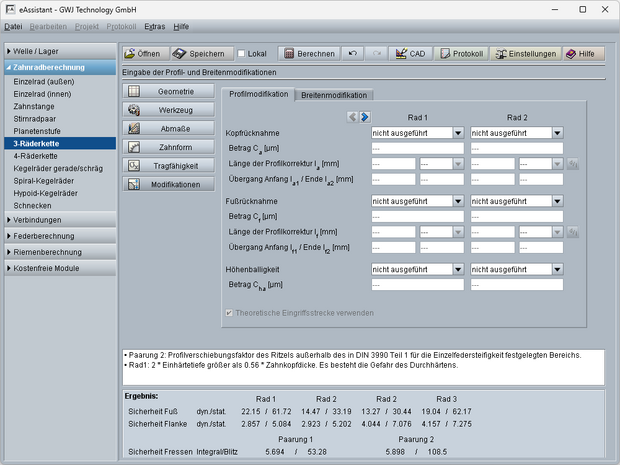Click the undo arrow icon

352,53
